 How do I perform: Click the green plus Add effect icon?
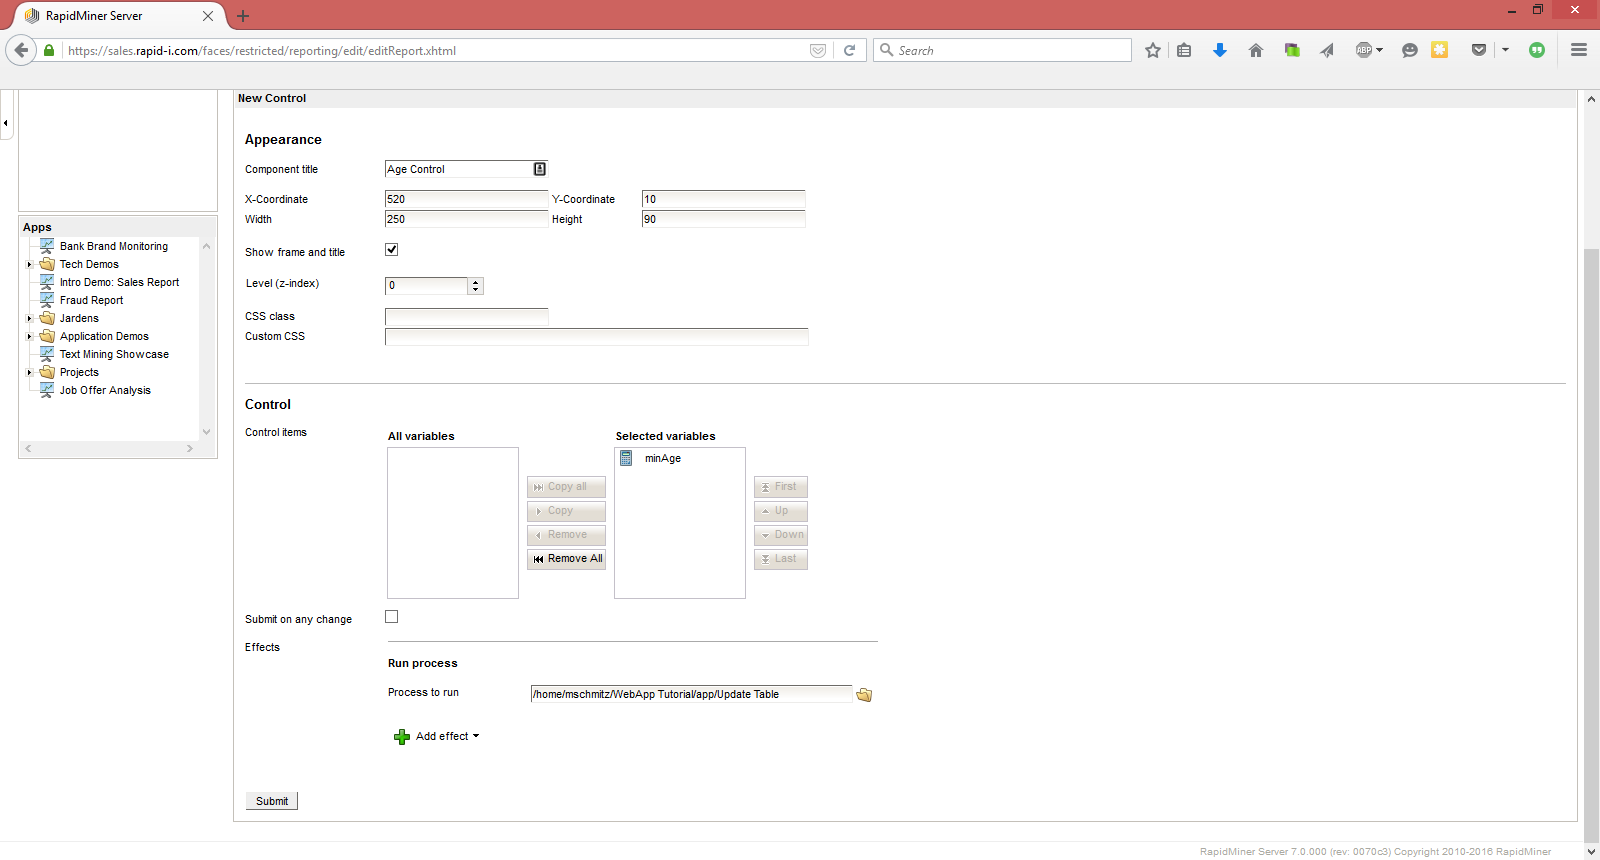402,737
